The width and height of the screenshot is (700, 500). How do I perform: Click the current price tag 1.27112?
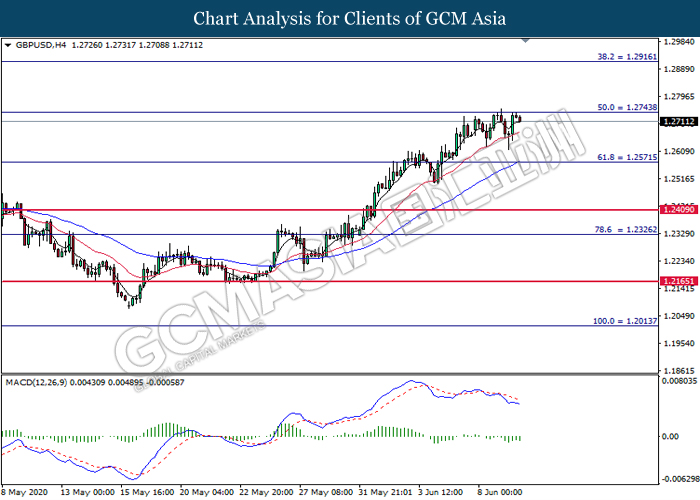coord(678,121)
